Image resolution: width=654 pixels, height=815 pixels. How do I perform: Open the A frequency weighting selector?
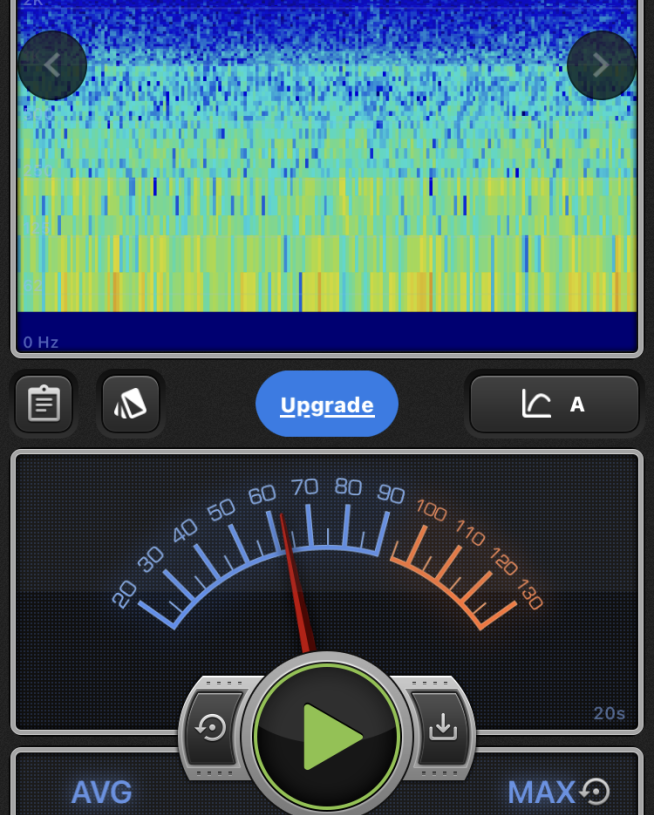(577, 404)
